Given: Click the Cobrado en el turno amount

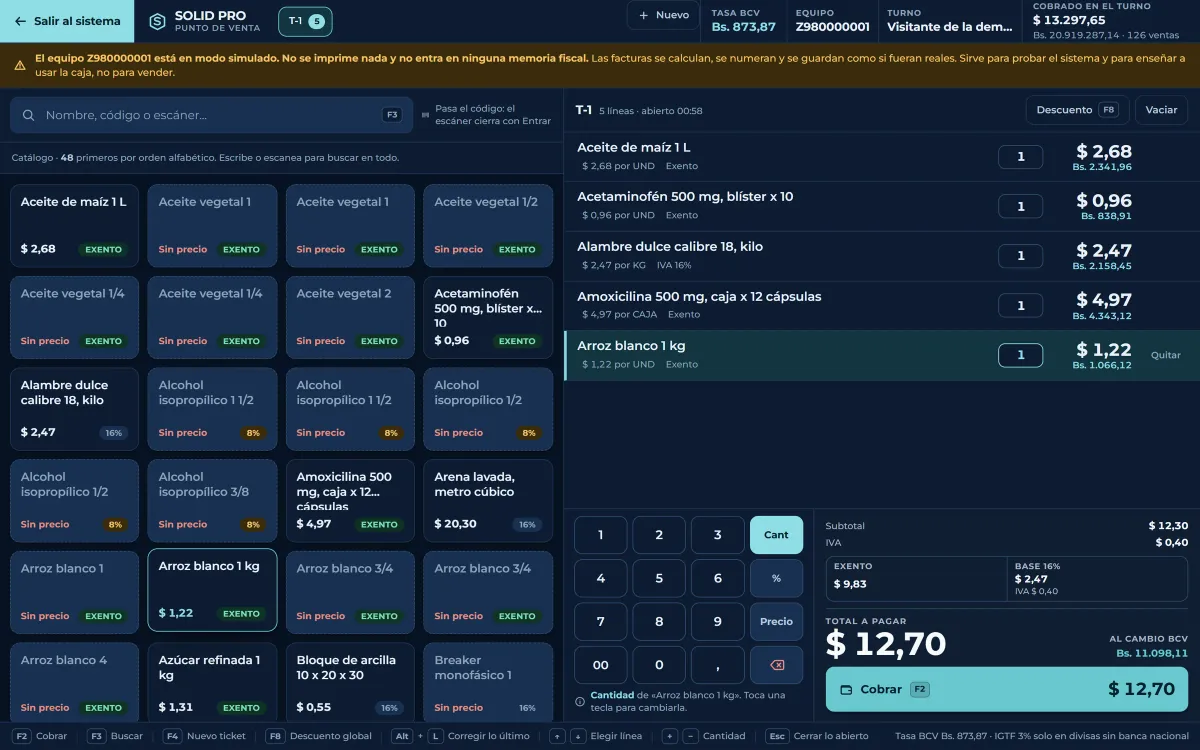Looking at the screenshot, I should [1069, 20].
